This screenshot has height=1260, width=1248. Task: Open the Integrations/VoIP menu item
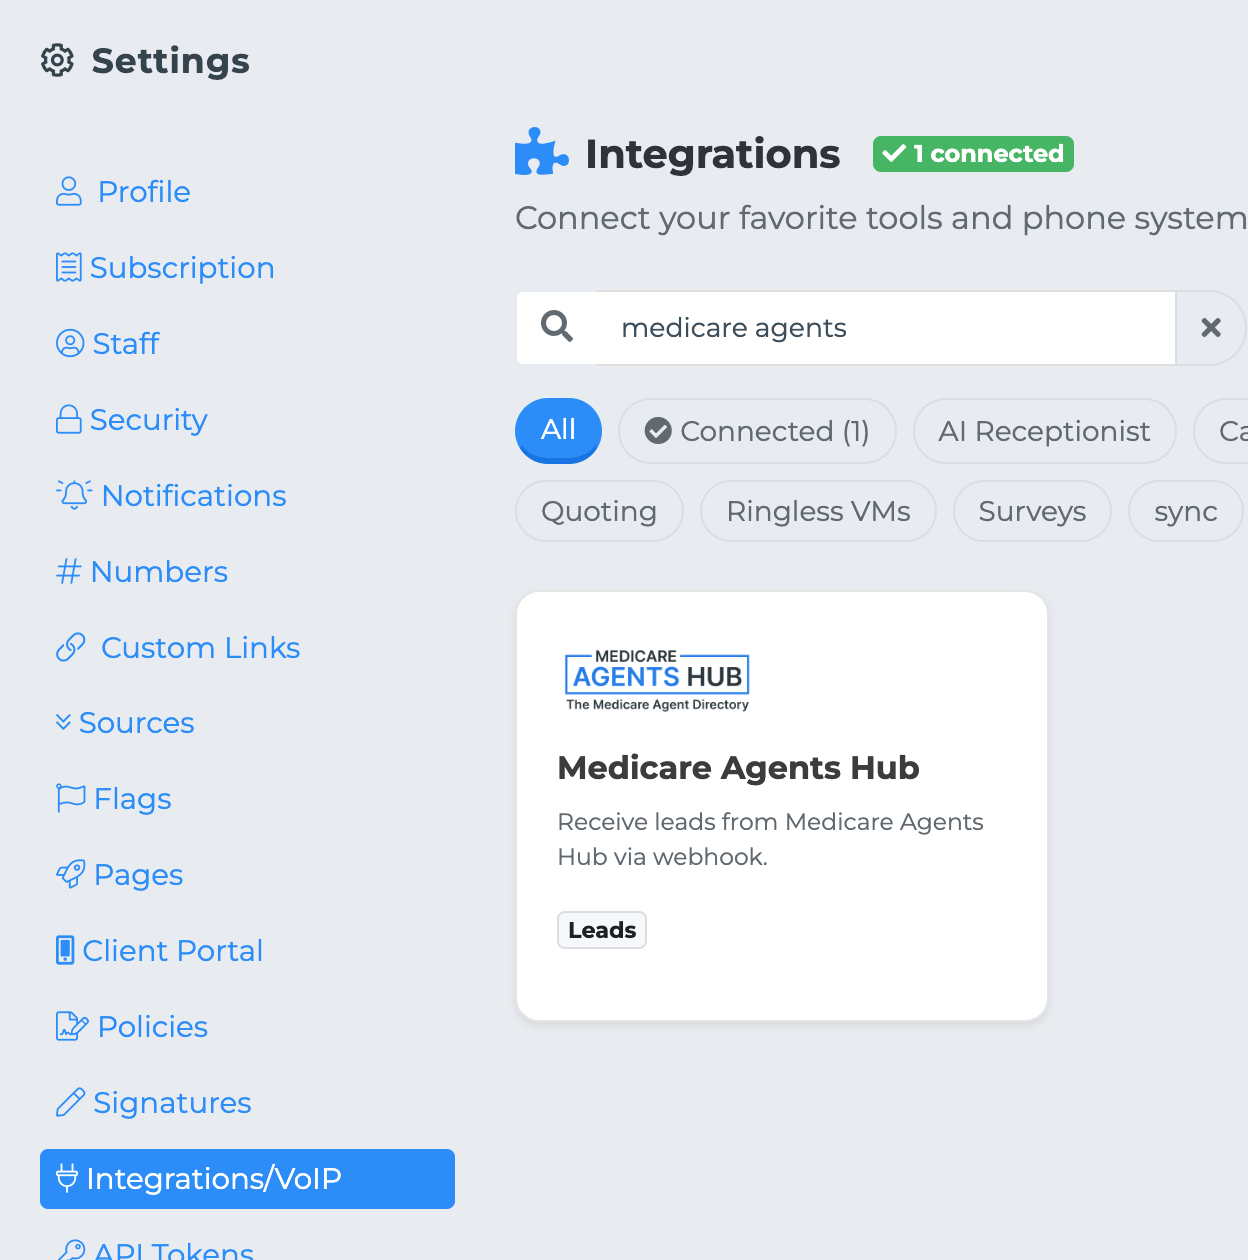click(247, 1178)
